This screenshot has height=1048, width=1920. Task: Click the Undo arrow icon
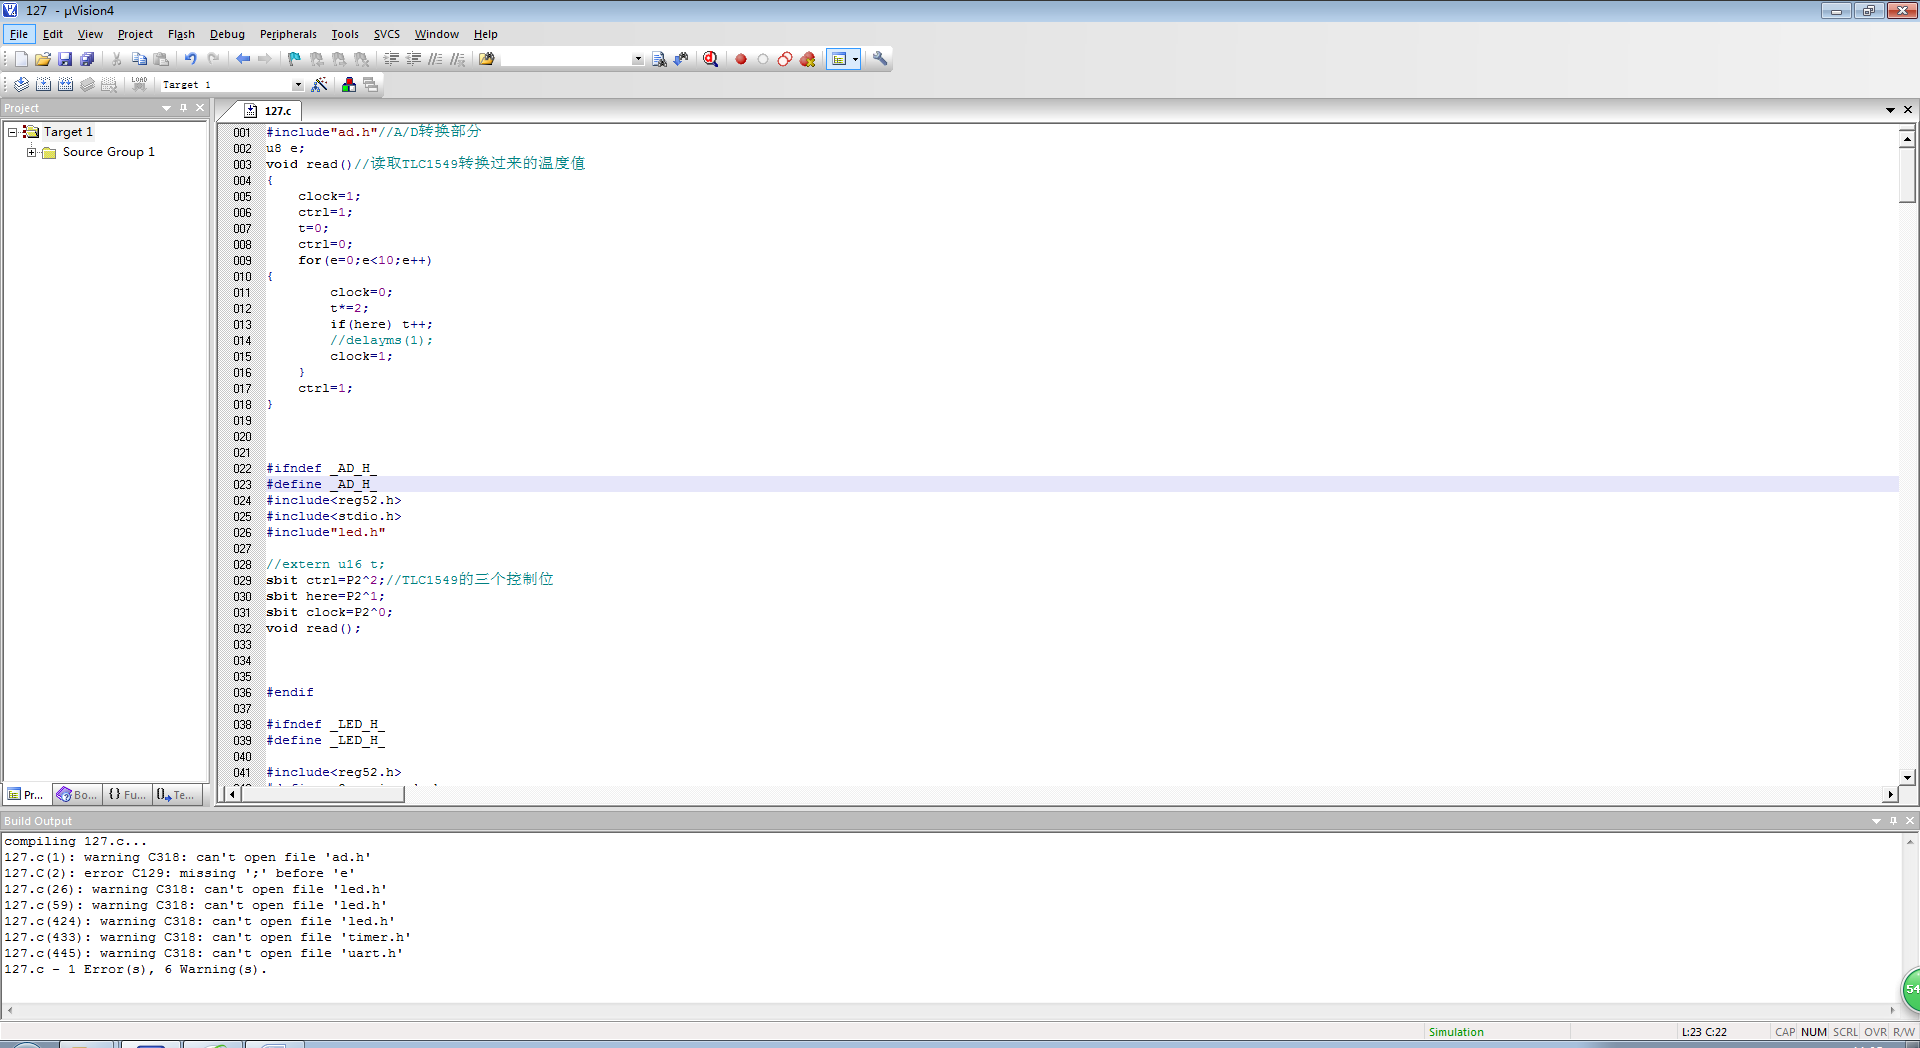(x=190, y=59)
